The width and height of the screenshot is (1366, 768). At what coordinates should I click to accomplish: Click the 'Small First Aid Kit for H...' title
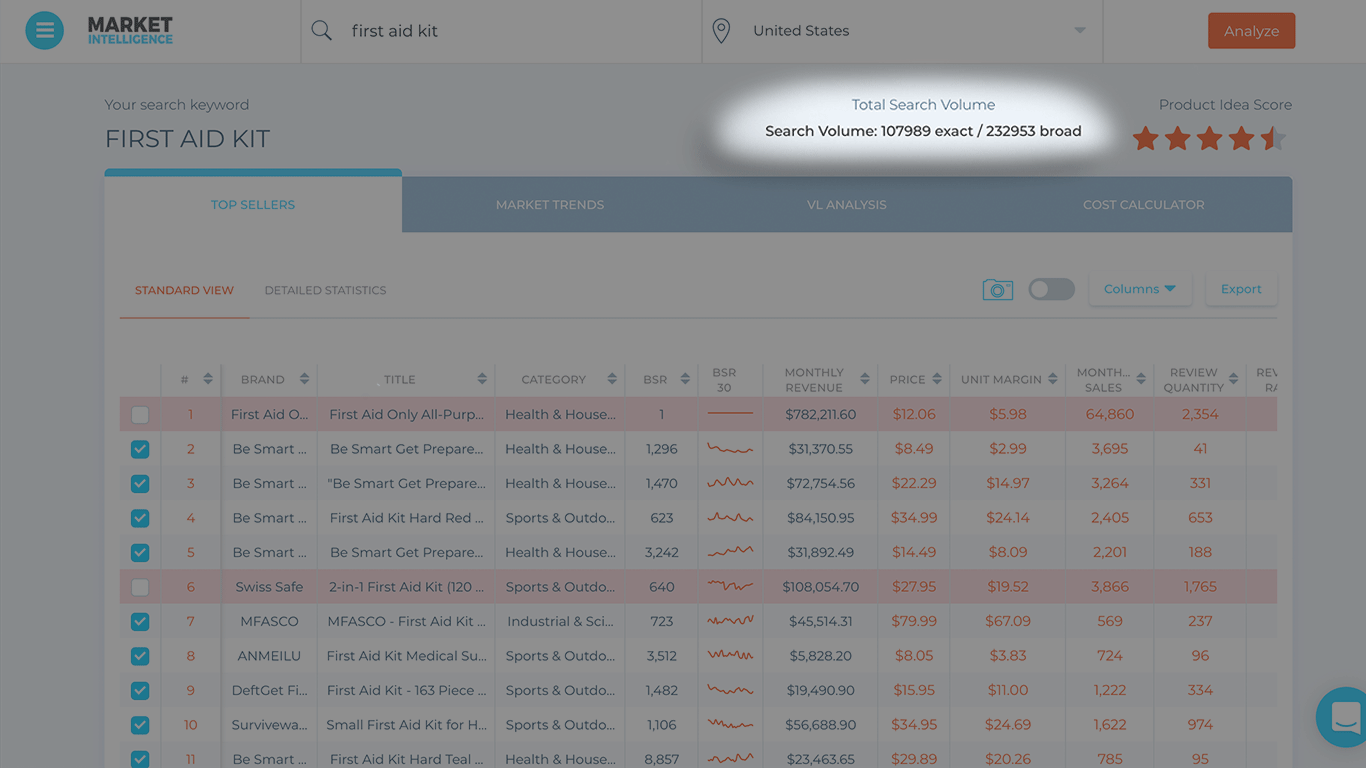[406, 725]
